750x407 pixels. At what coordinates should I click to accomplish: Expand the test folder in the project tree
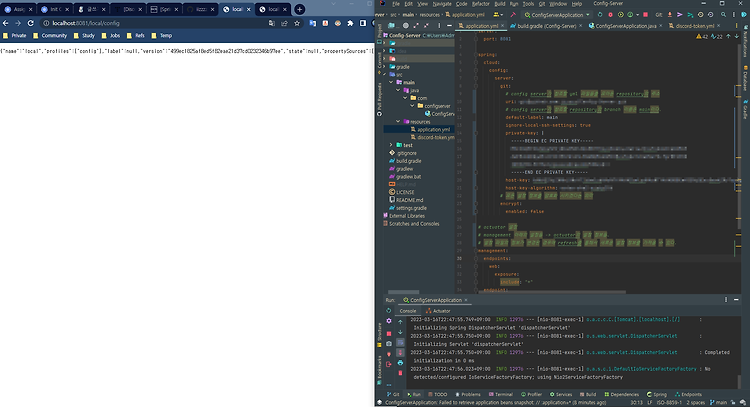click(x=391, y=145)
